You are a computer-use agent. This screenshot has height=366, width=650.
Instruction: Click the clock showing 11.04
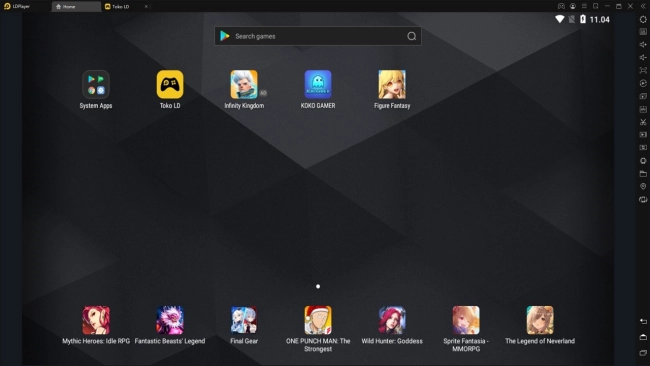599,19
